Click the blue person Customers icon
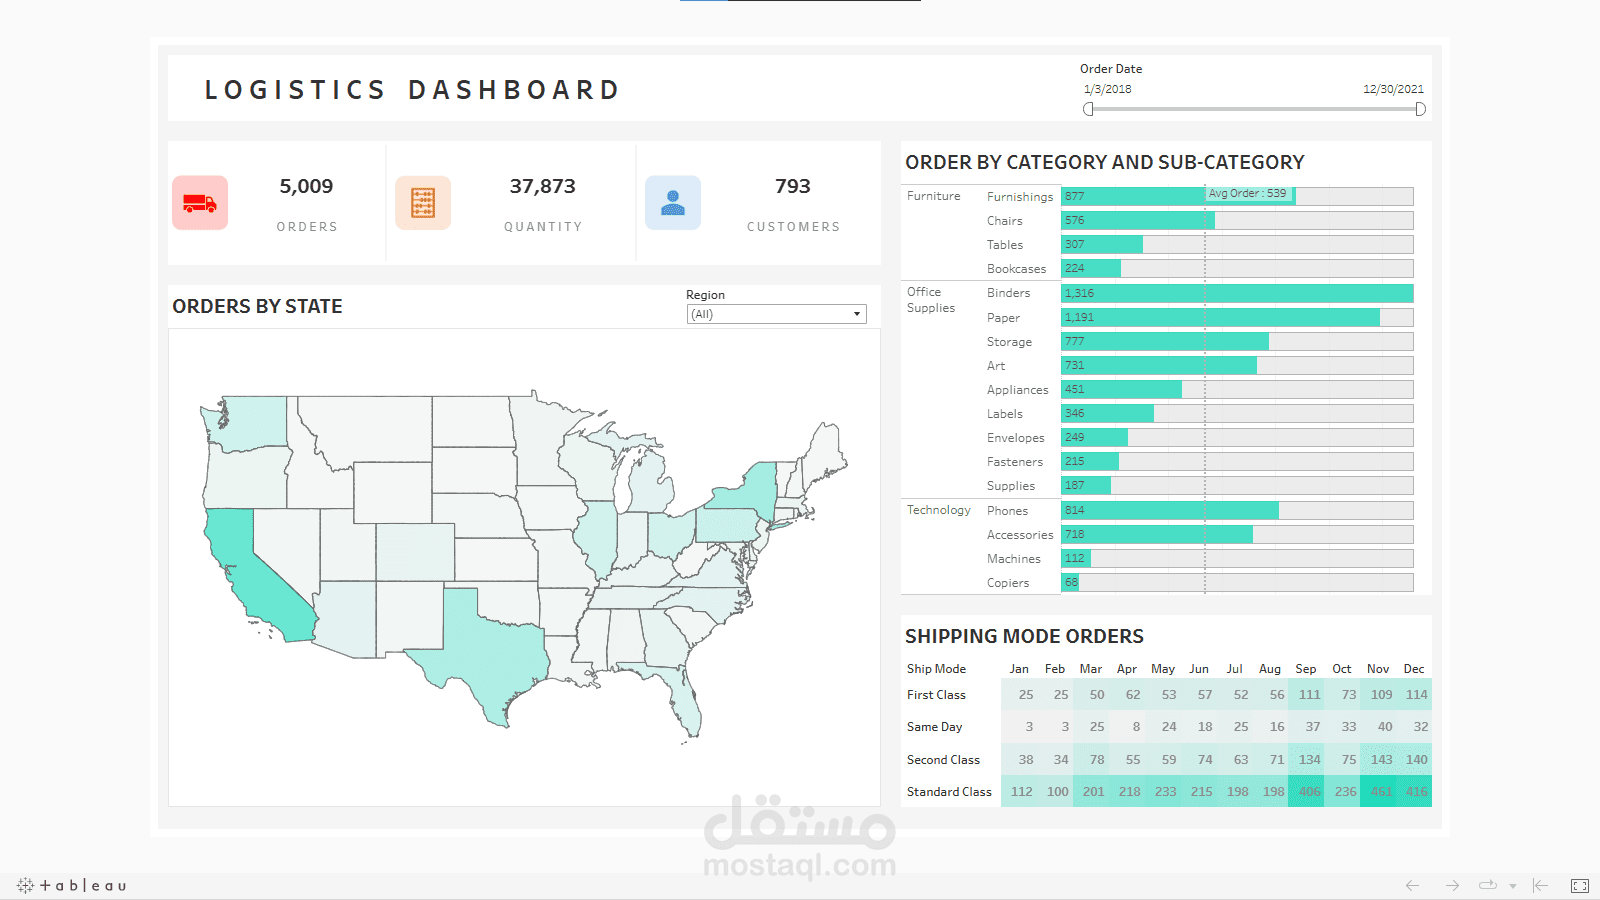 pos(674,202)
